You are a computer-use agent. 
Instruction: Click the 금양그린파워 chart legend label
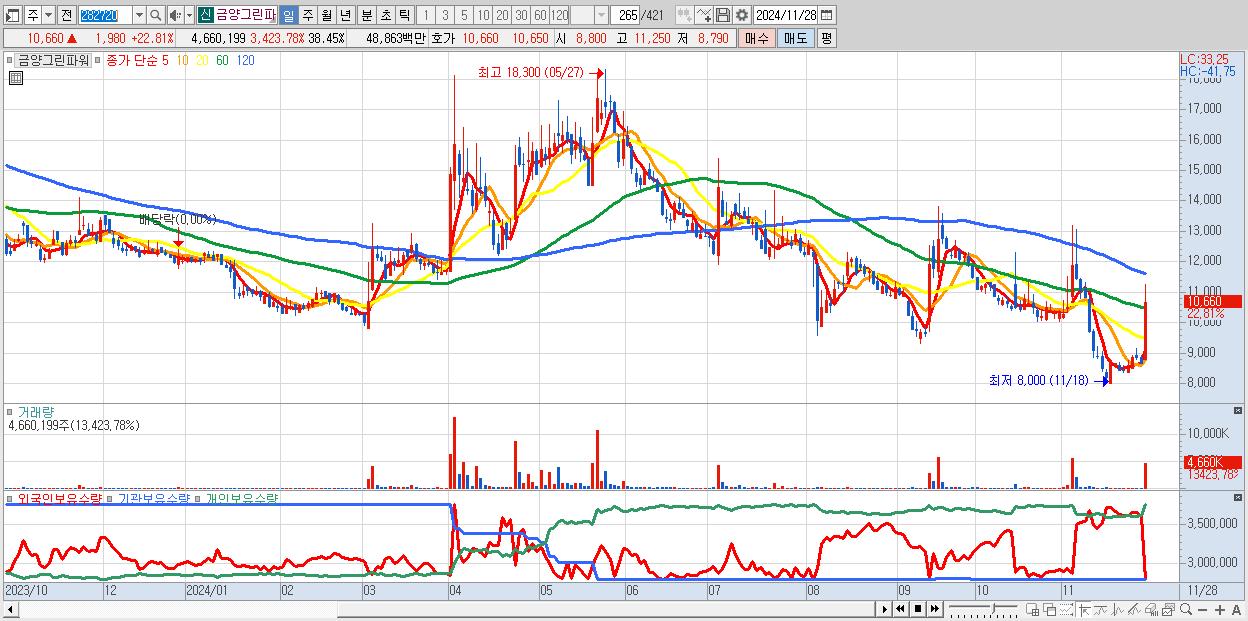tap(54, 60)
